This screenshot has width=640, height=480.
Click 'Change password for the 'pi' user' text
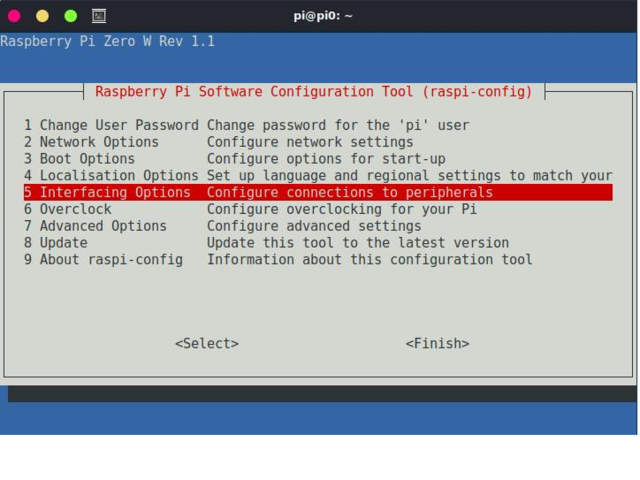338,125
